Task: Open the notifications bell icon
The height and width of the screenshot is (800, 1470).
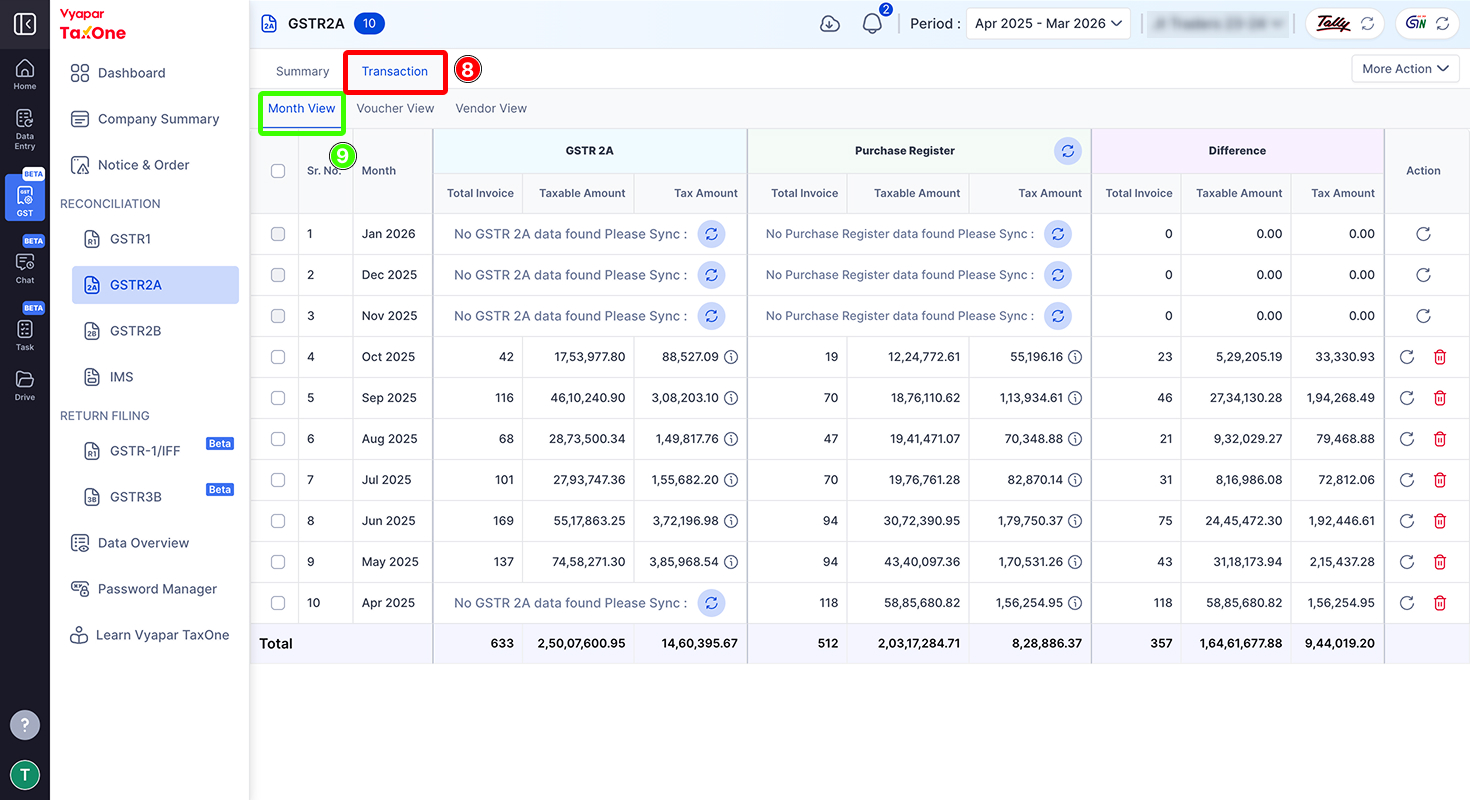Action: (x=872, y=24)
